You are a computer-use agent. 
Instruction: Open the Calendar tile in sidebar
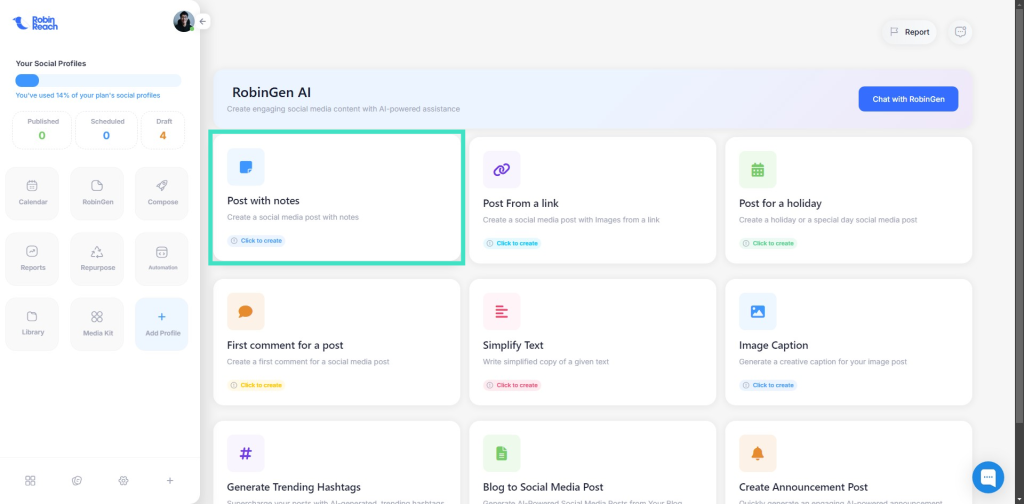[x=32, y=193]
